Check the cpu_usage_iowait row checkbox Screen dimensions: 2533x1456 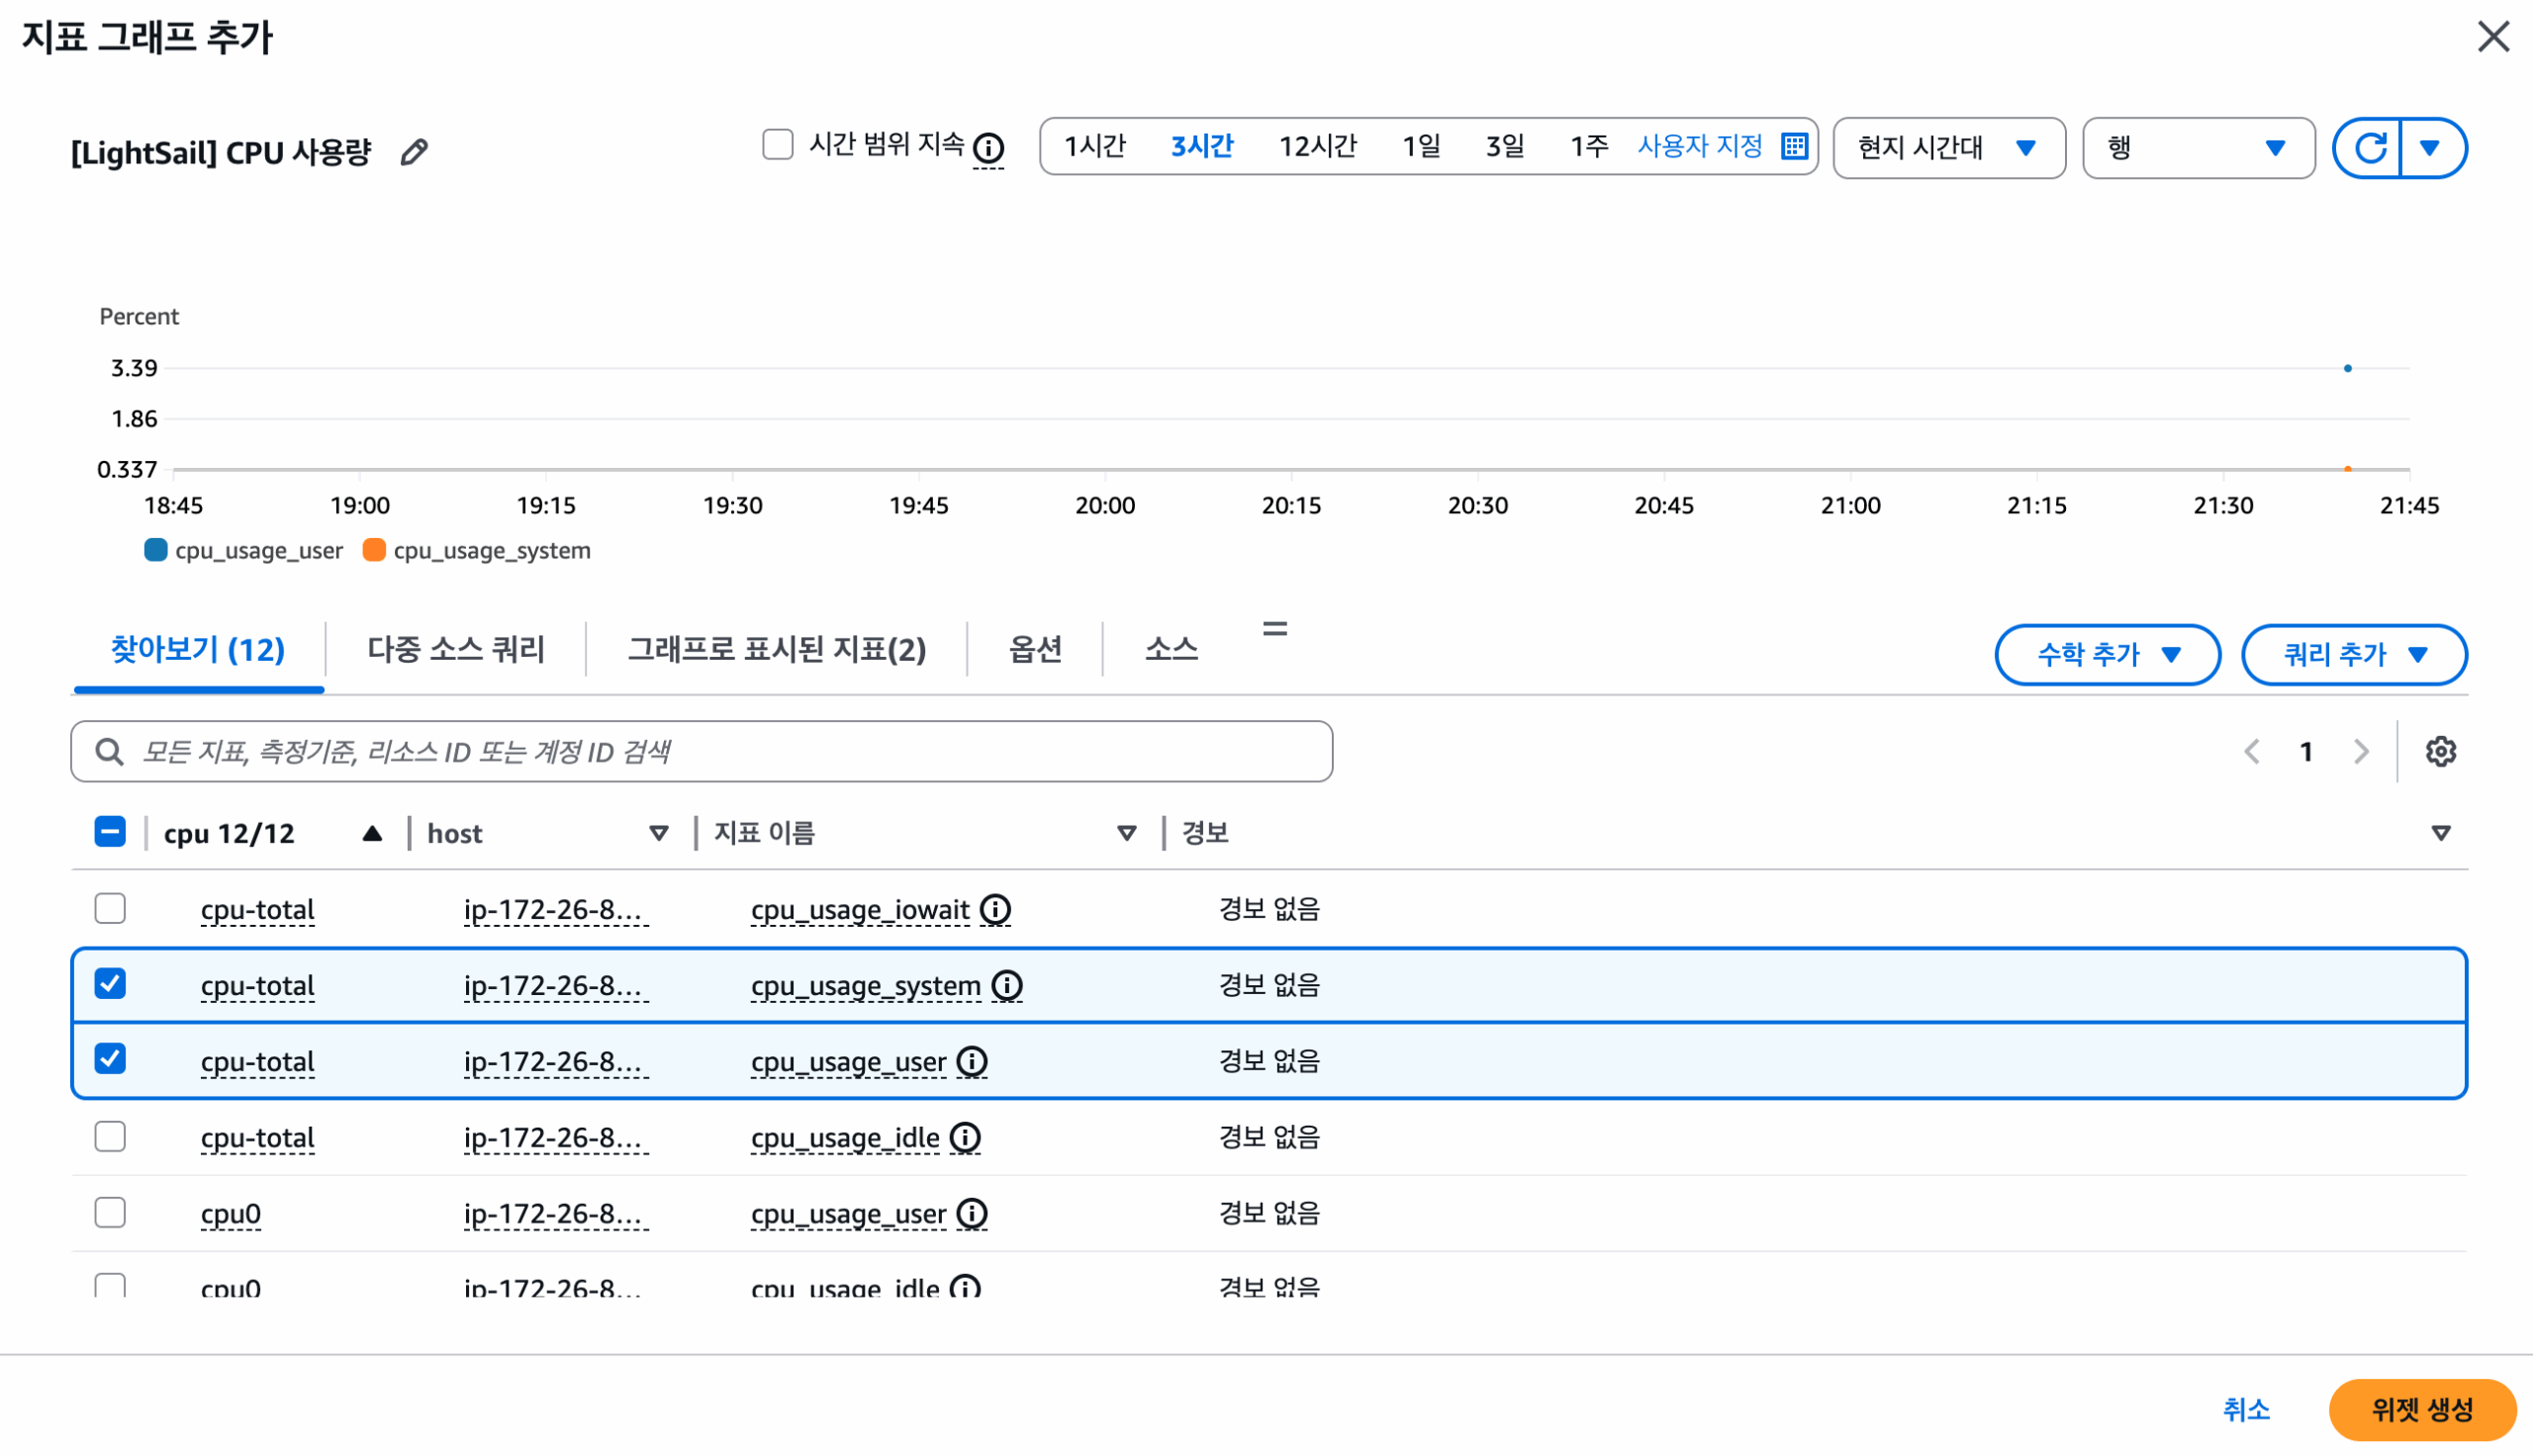click(110, 908)
